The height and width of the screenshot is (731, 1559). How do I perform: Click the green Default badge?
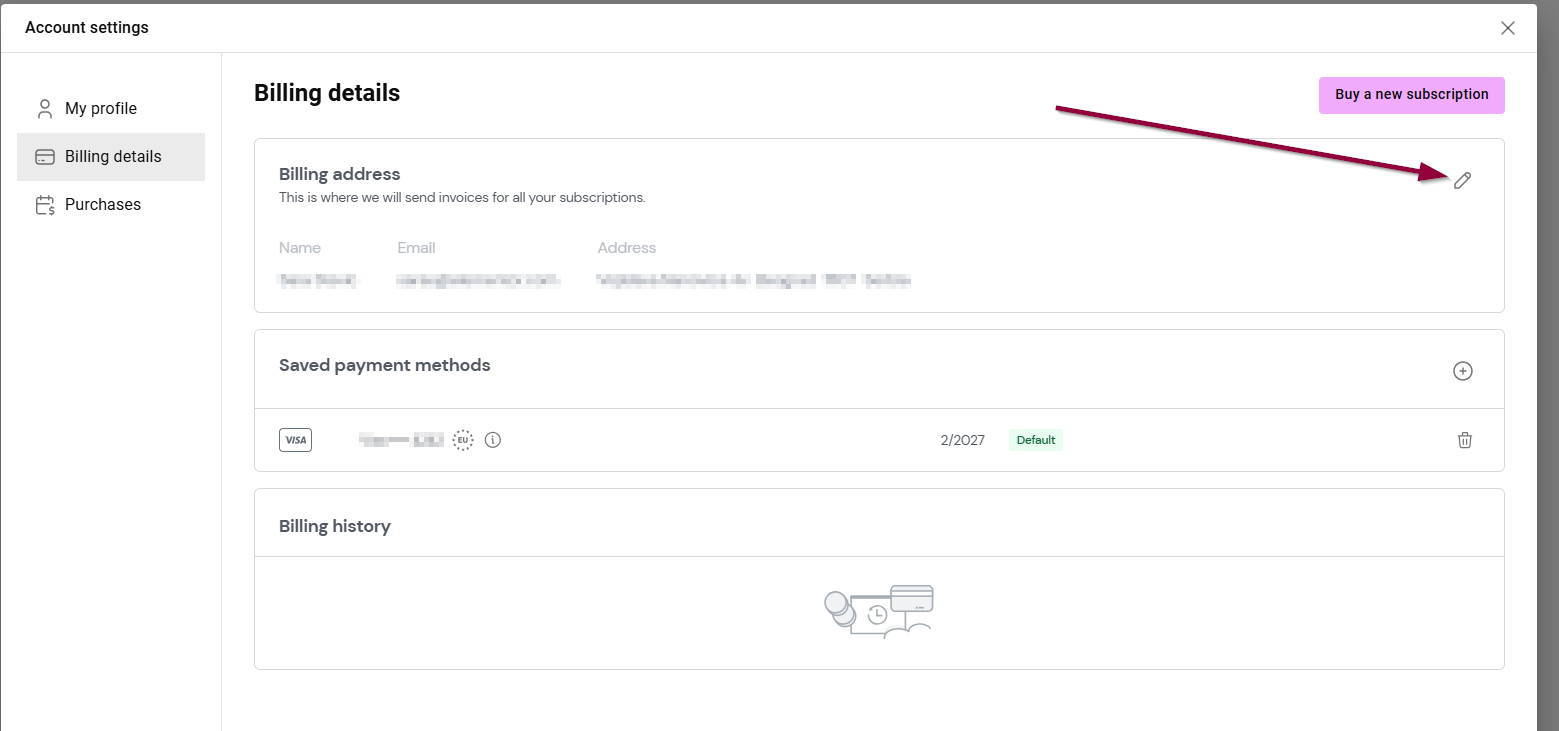pyautogui.click(x=1035, y=440)
